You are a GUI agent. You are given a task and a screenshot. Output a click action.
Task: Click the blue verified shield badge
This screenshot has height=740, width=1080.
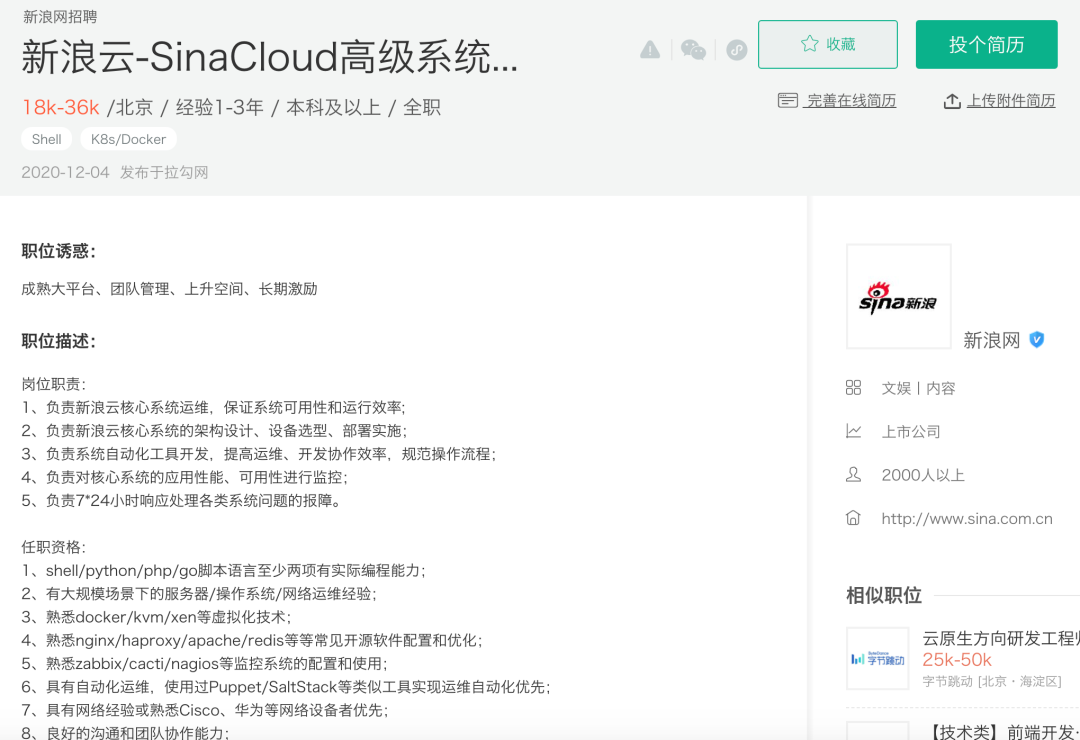[1037, 340]
